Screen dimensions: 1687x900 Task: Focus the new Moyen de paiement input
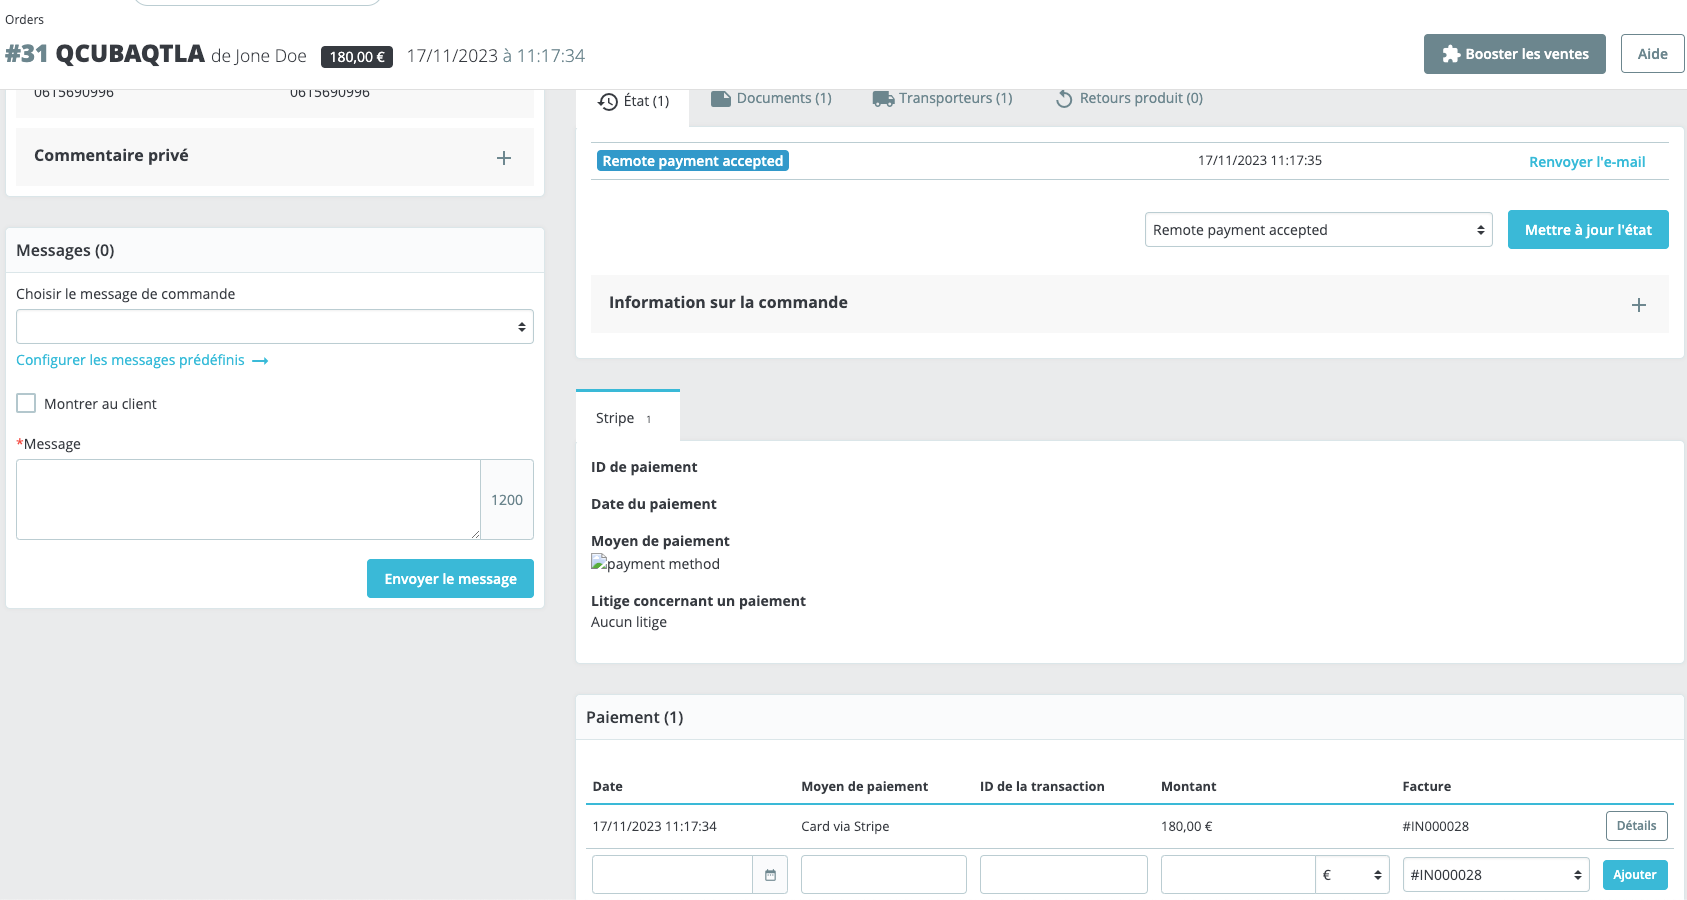(884, 875)
